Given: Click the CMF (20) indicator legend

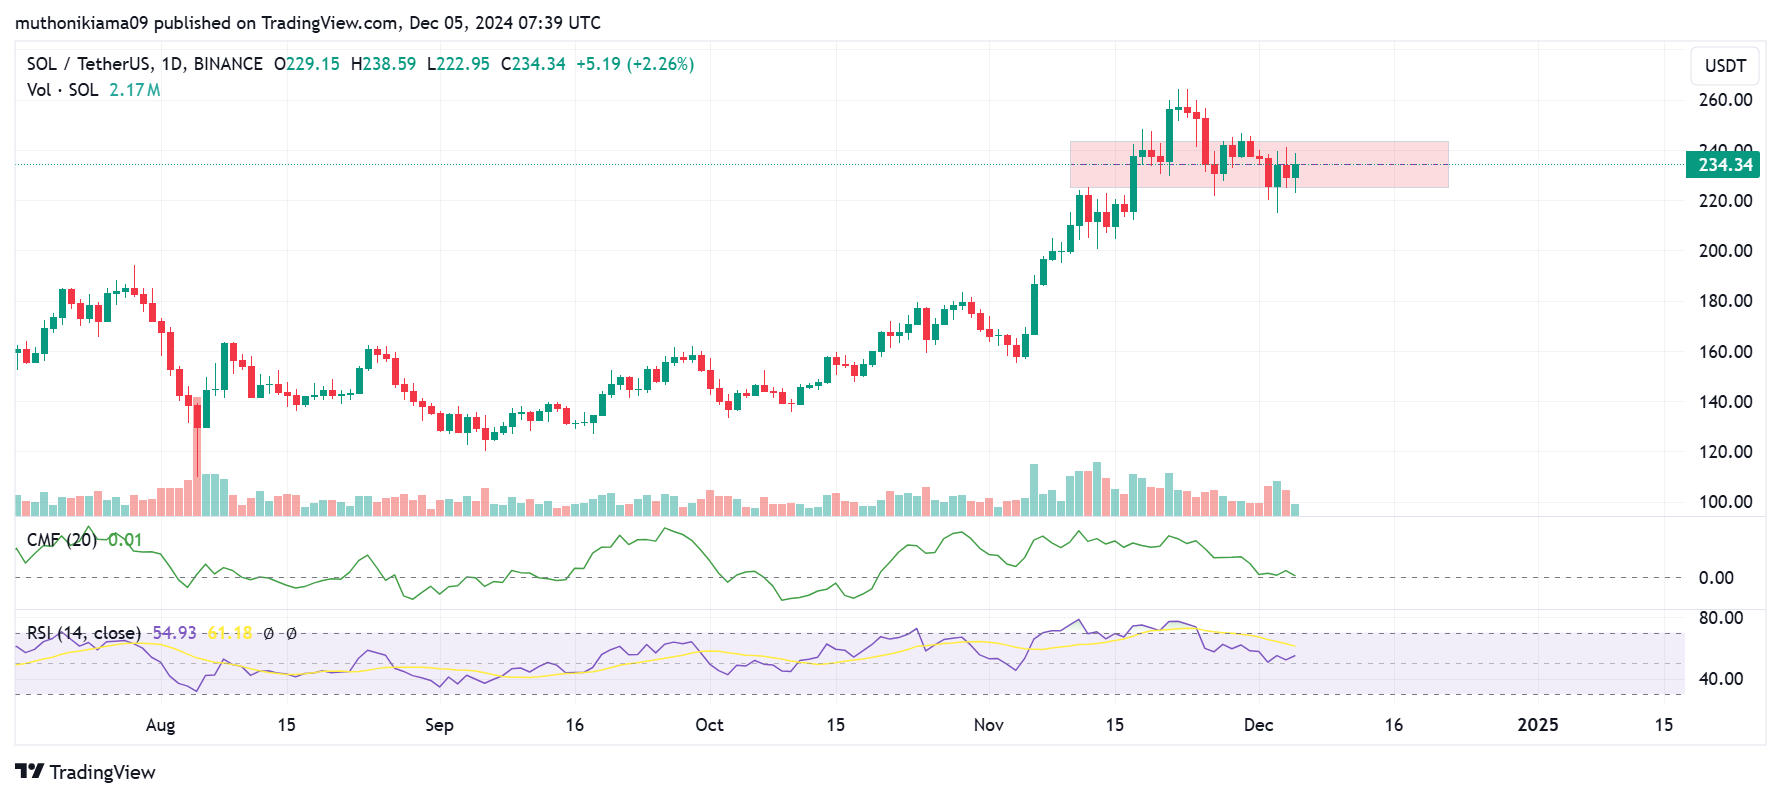Looking at the screenshot, I should click(62, 540).
